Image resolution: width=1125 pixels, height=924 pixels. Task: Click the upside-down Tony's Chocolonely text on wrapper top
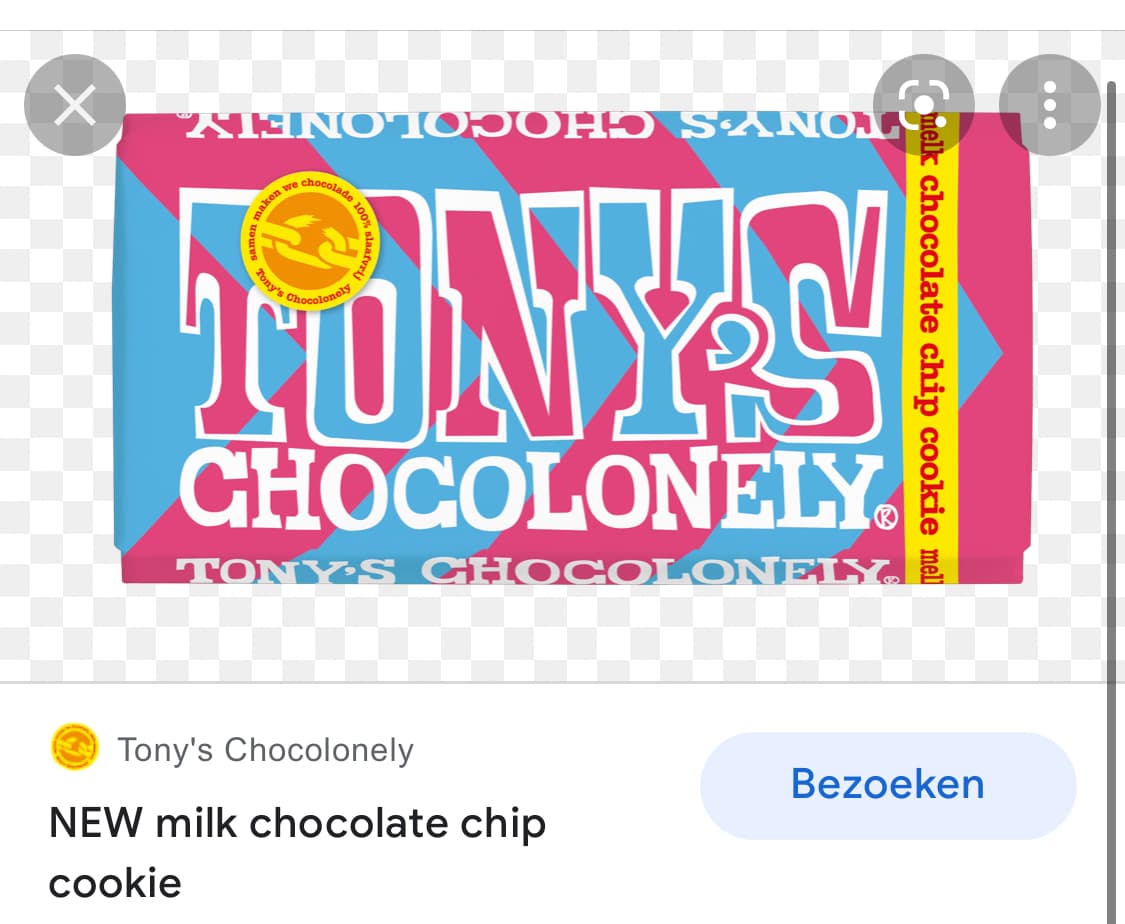(x=540, y=126)
